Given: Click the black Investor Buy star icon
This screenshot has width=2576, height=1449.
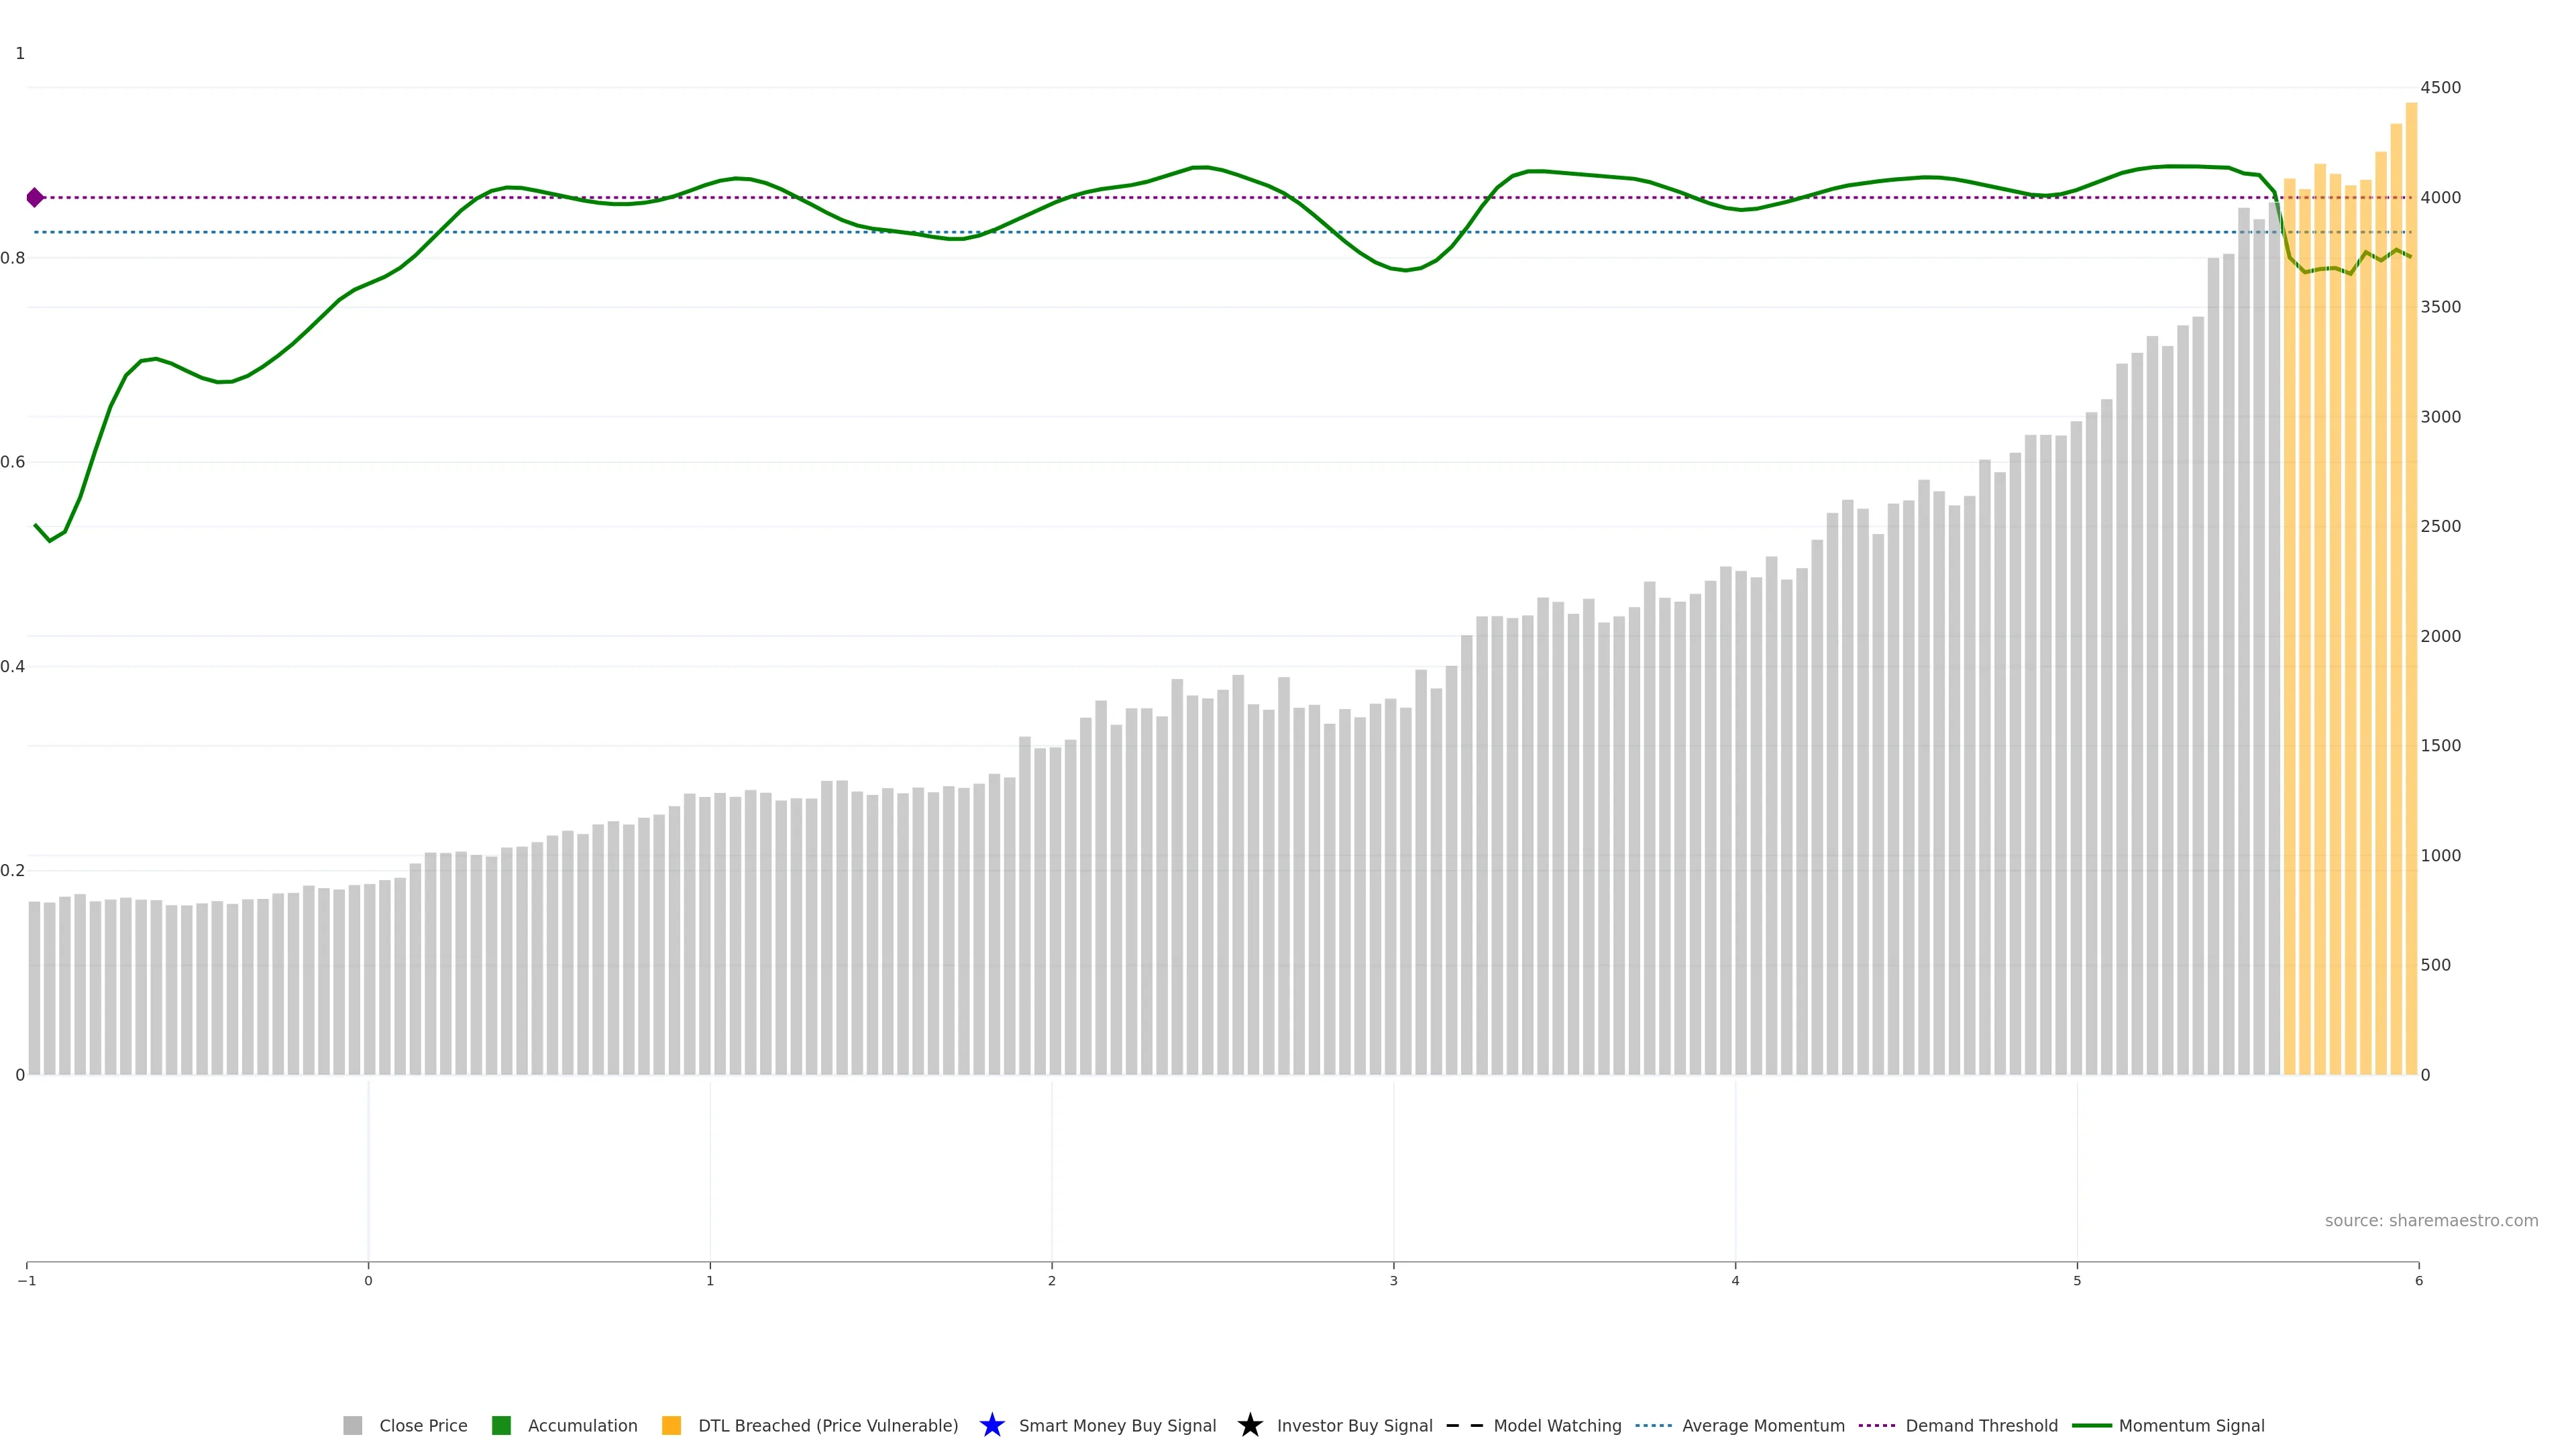Looking at the screenshot, I should pyautogui.click(x=1249, y=1425).
